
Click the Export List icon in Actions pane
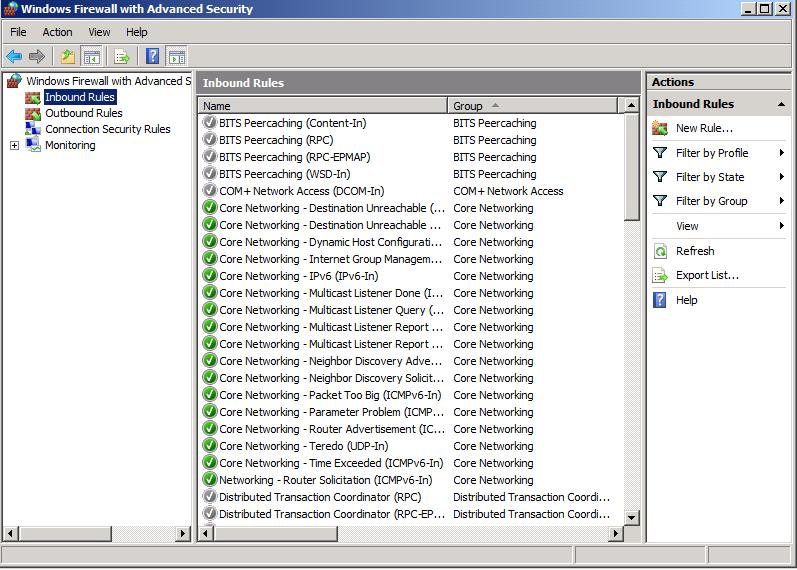pyautogui.click(x=660, y=275)
